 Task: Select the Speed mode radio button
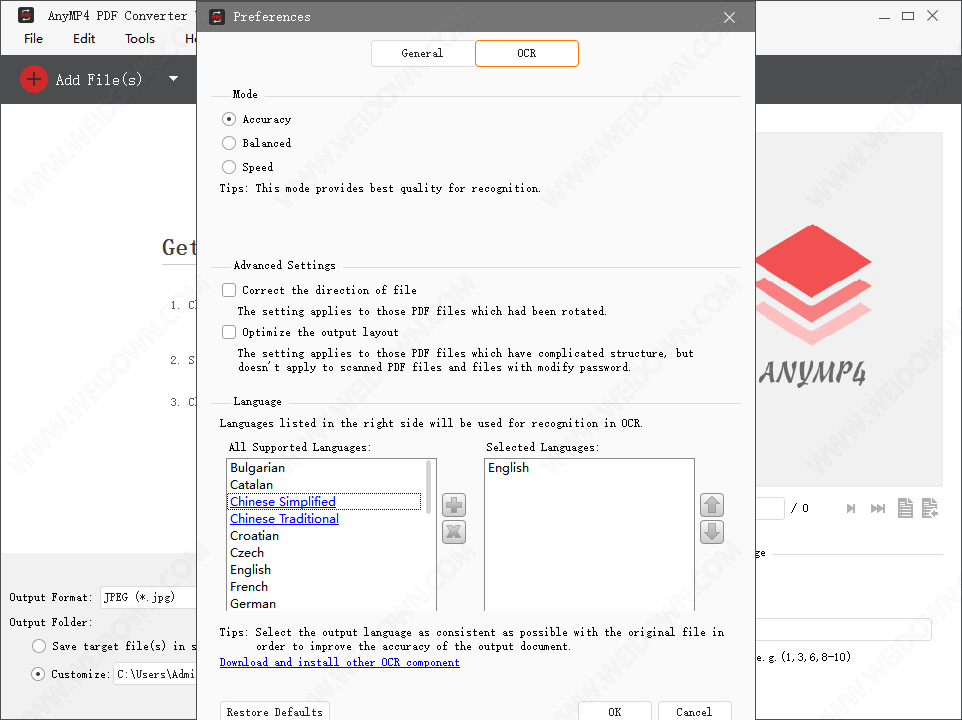[x=229, y=167]
